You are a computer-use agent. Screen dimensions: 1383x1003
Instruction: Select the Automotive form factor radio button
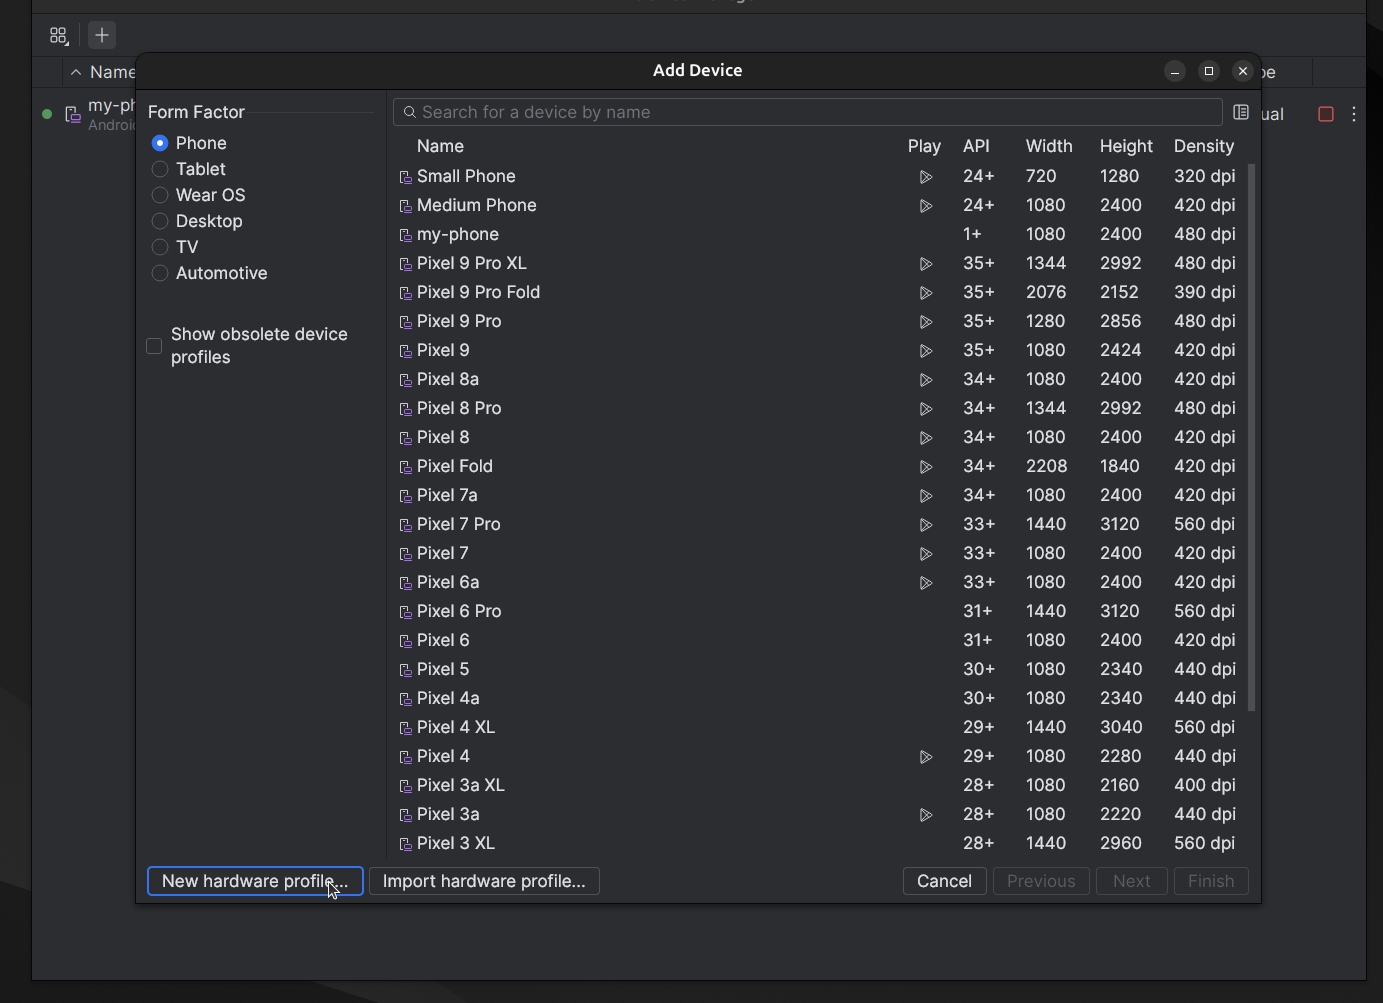pos(160,273)
